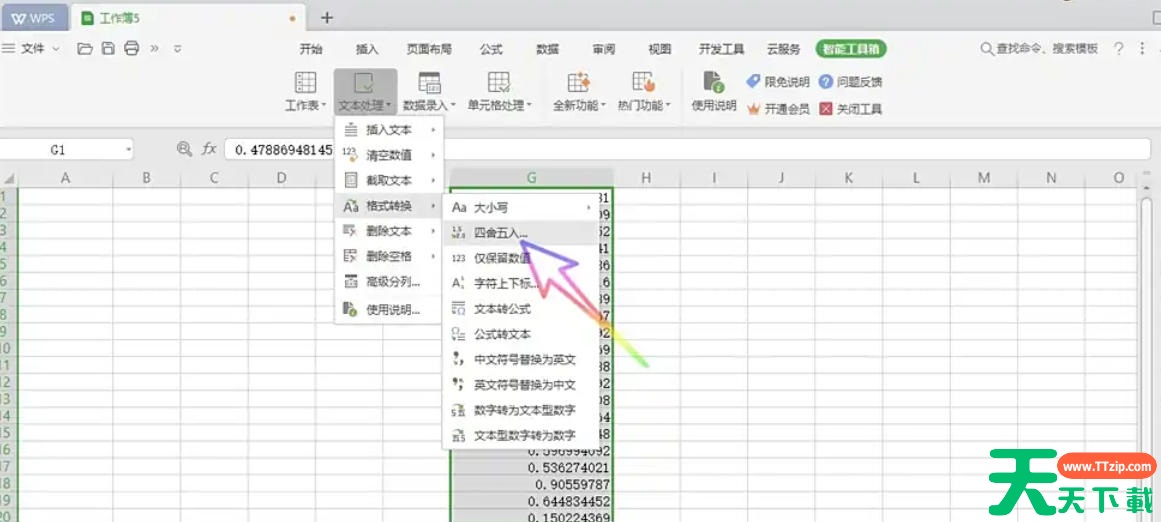This screenshot has width=1161, height=522.
Task: Switch to the 智能工具箱 tab
Action: [851, 49]
